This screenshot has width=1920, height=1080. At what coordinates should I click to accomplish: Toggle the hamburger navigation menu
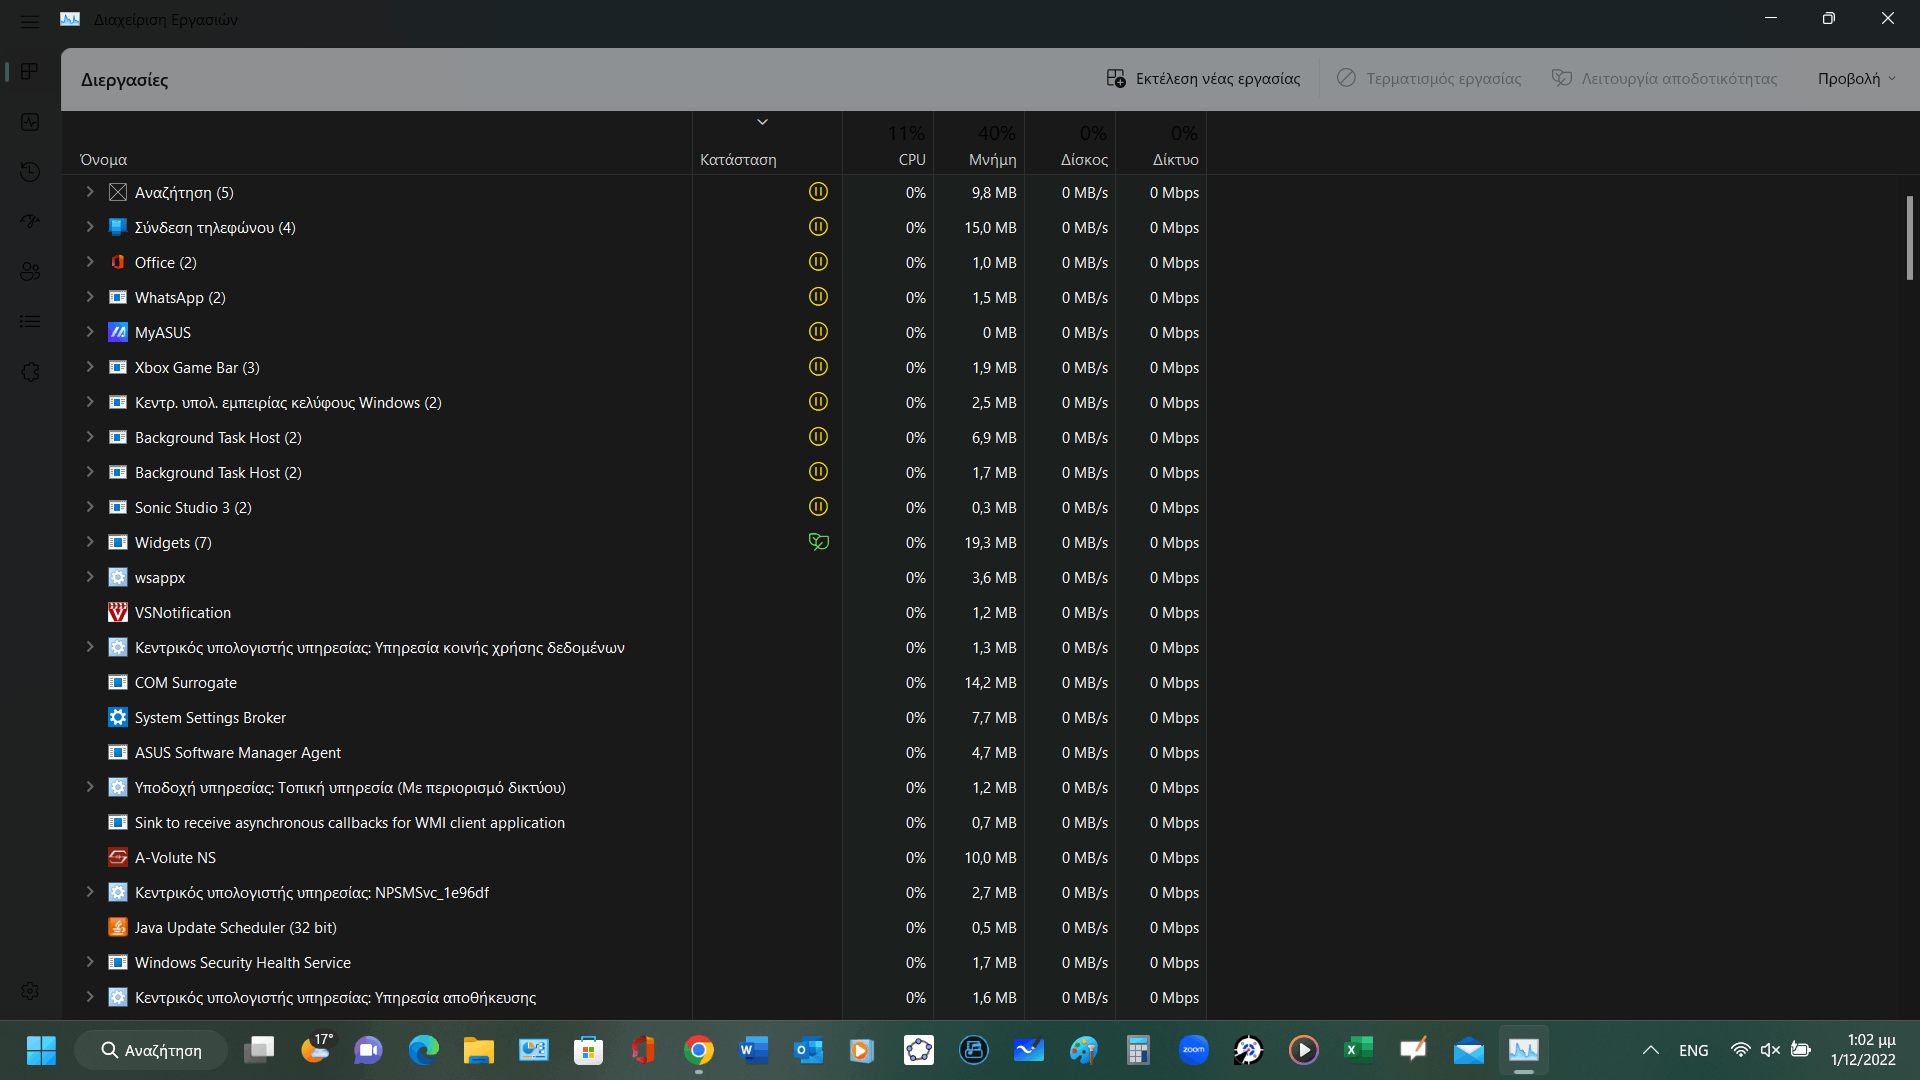[x=30, y=20]
